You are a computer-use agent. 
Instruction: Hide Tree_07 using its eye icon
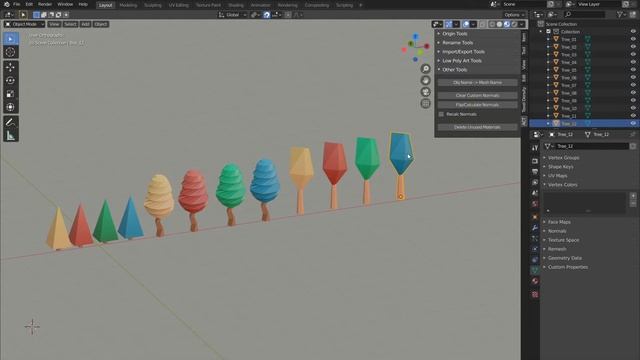[633, 85]
